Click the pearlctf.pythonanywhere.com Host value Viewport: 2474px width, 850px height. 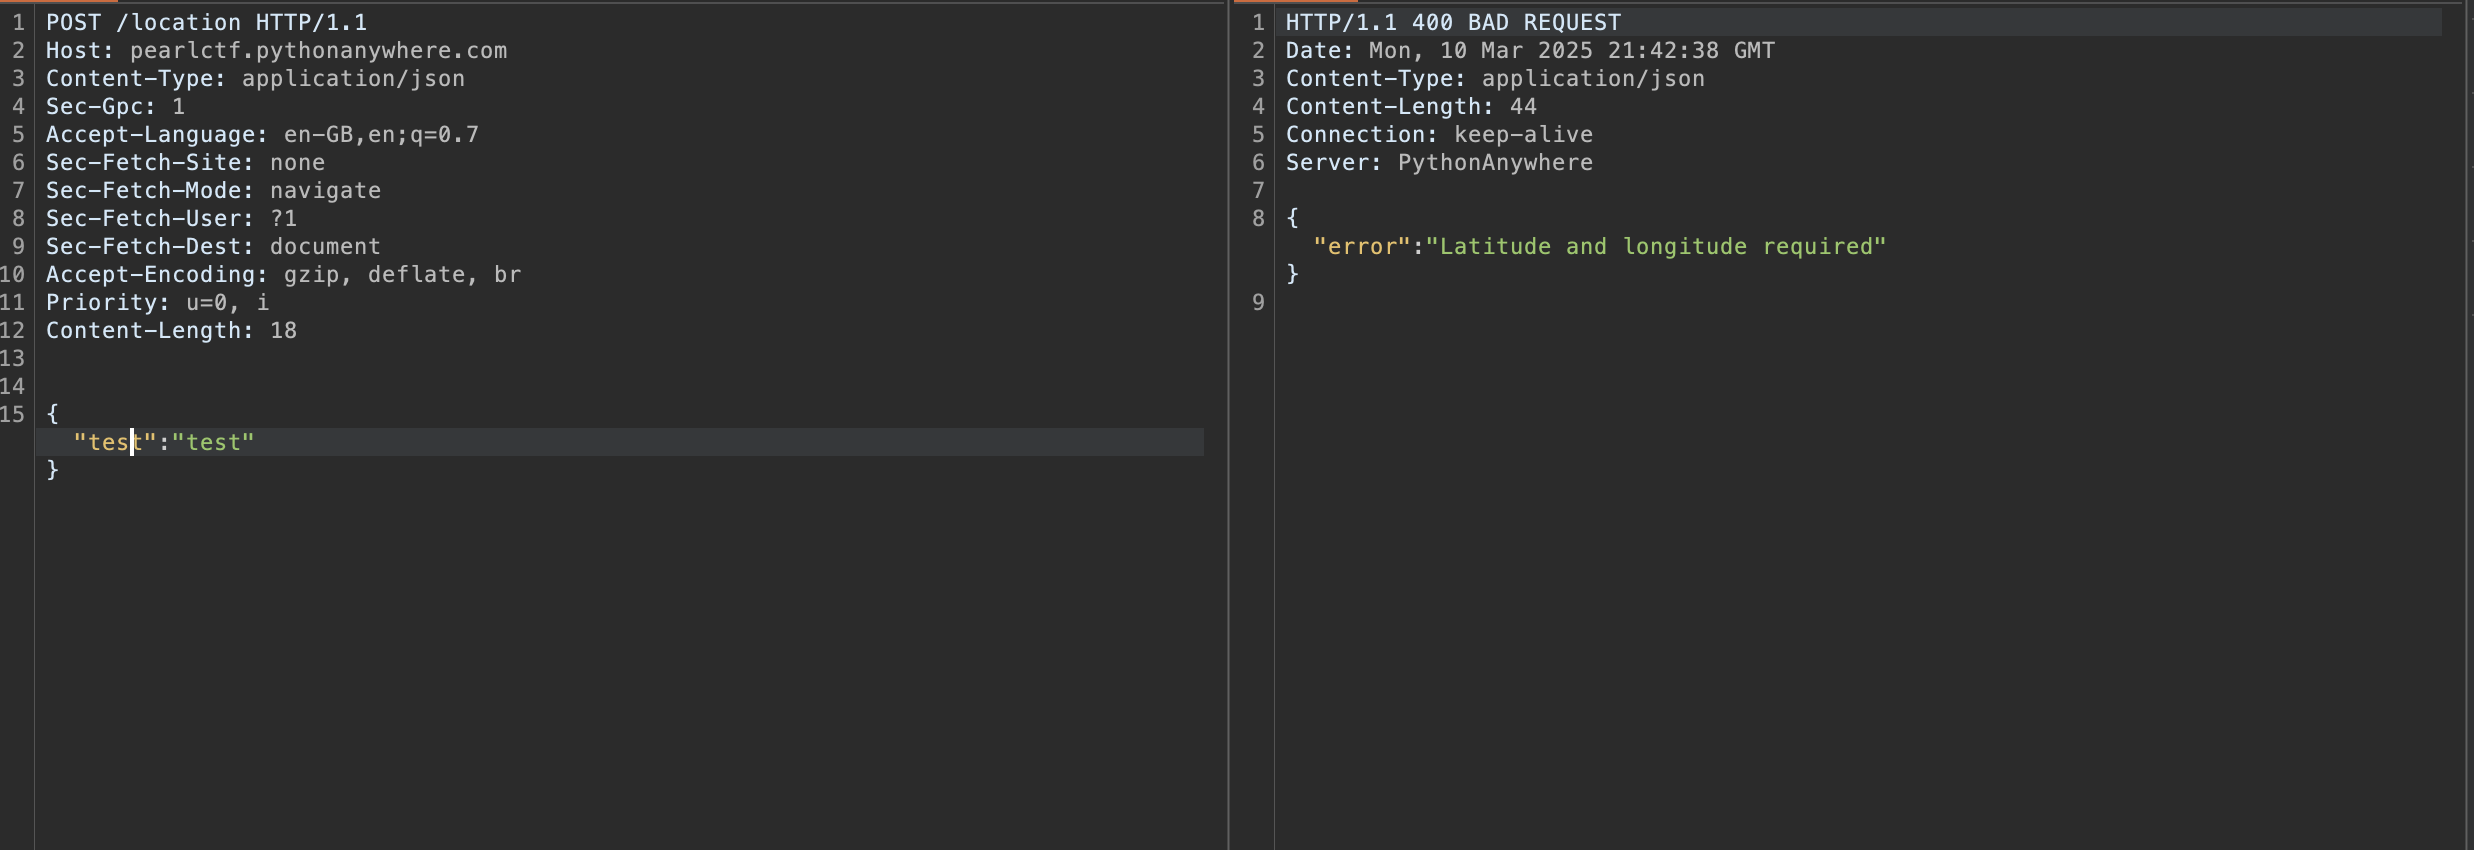click(x=318, y=50)
